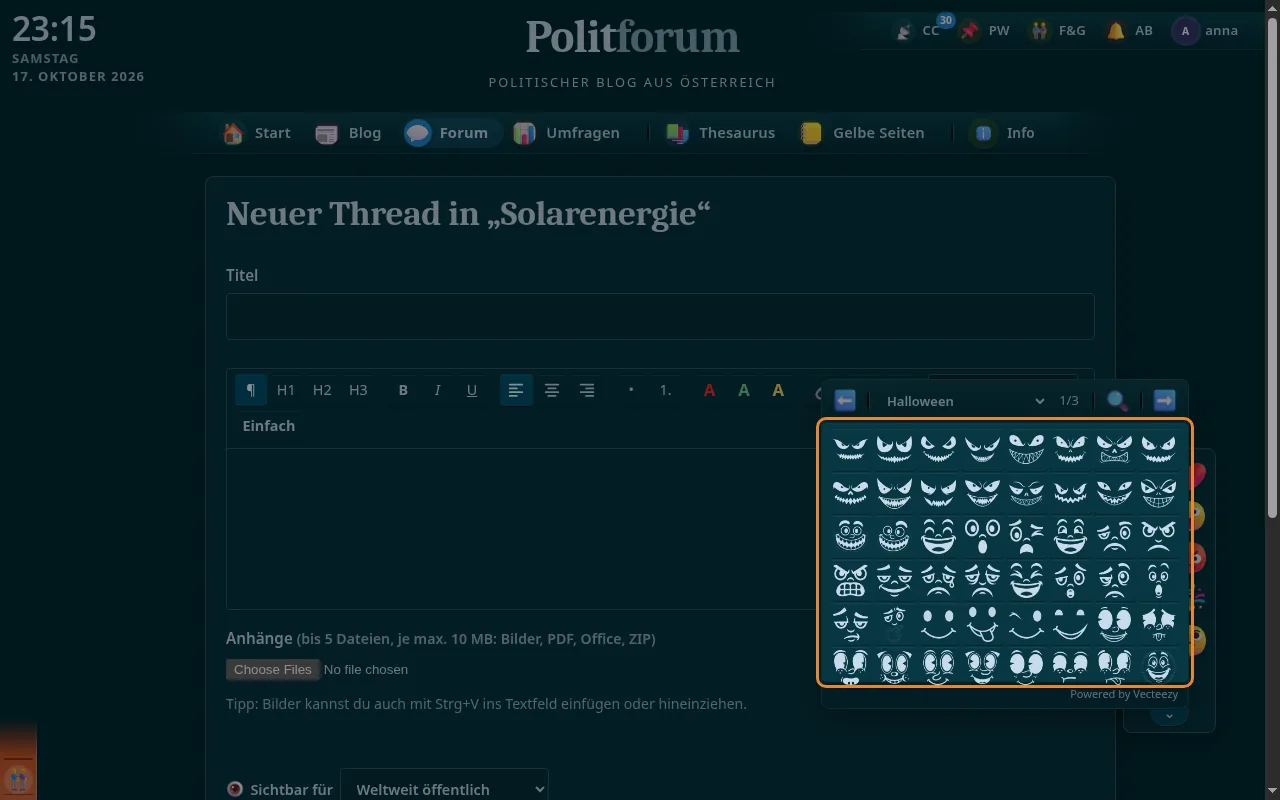This screenshot has height=800, width=1280.
Task: Pick the green text color A
Action: (744, 390)
